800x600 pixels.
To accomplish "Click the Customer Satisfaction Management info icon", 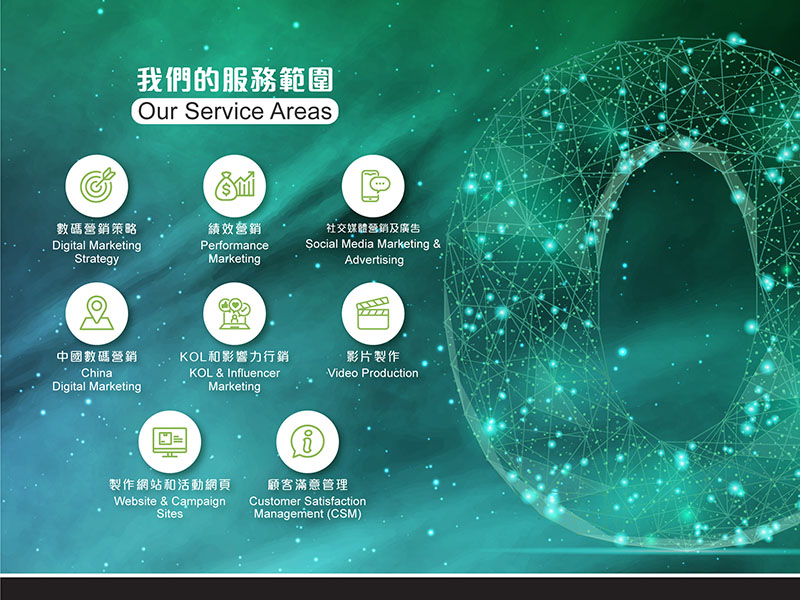I will point(307,441).
